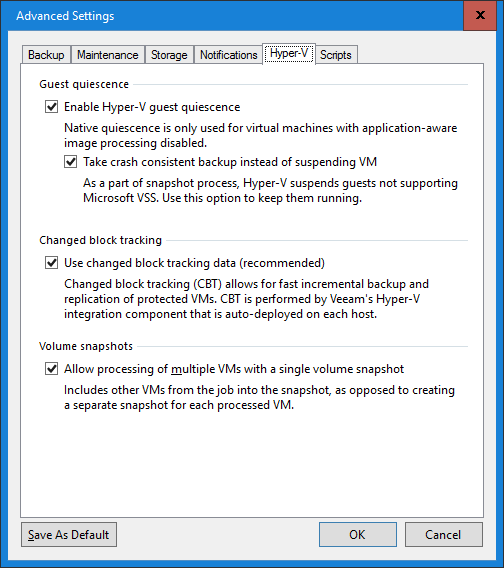504x568 pixels.
Task: Select the Storage tab
Action: 169,55
